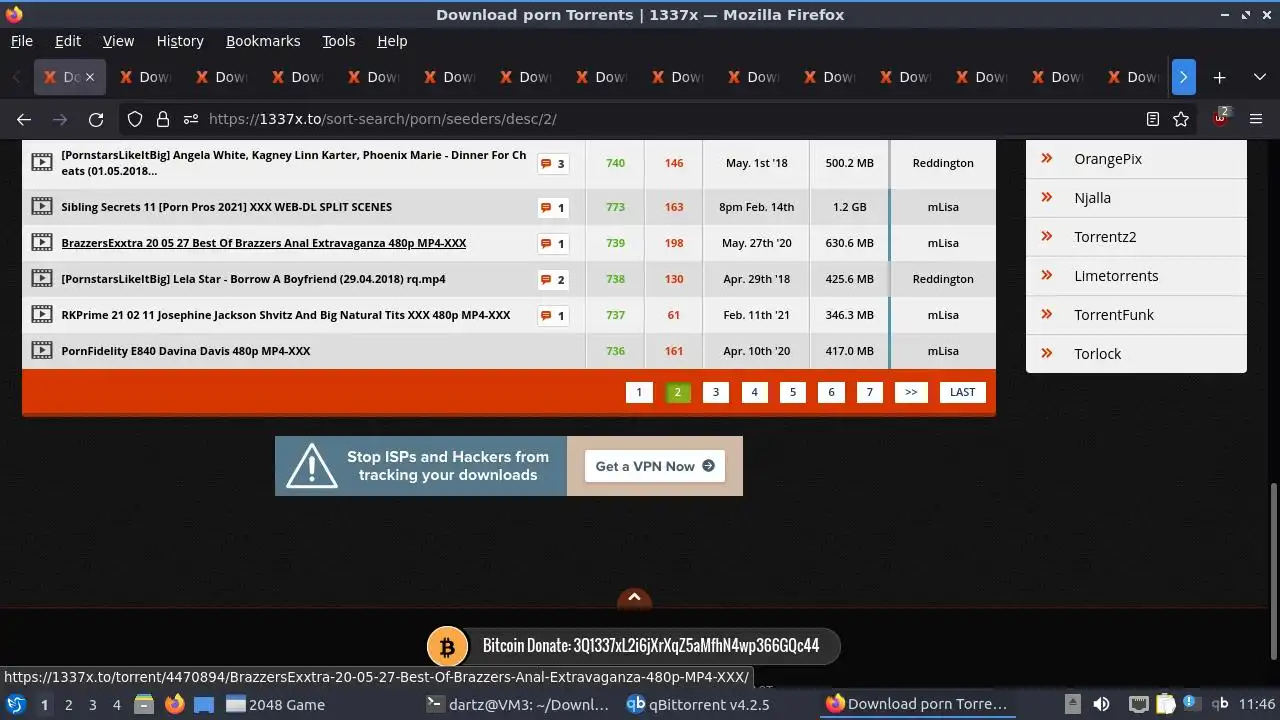Click the orange Bitcoin coin icon
The width and height of the screenshot is (1280, 720).
447,646
